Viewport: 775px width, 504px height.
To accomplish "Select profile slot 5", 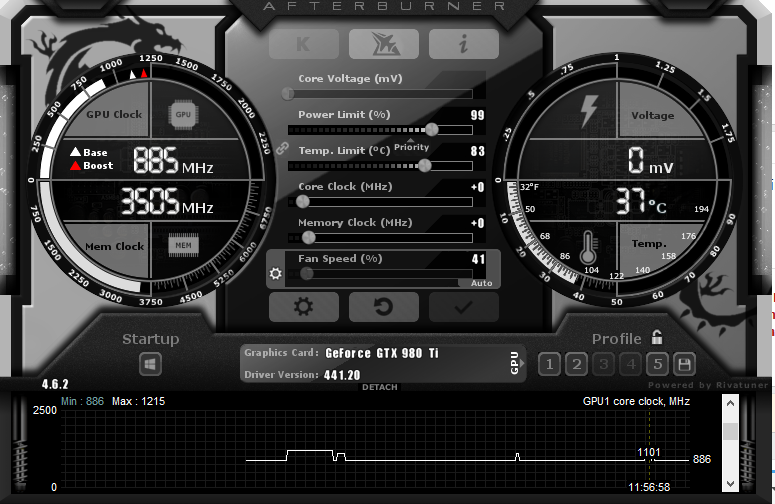I will [x=657, y=365].
